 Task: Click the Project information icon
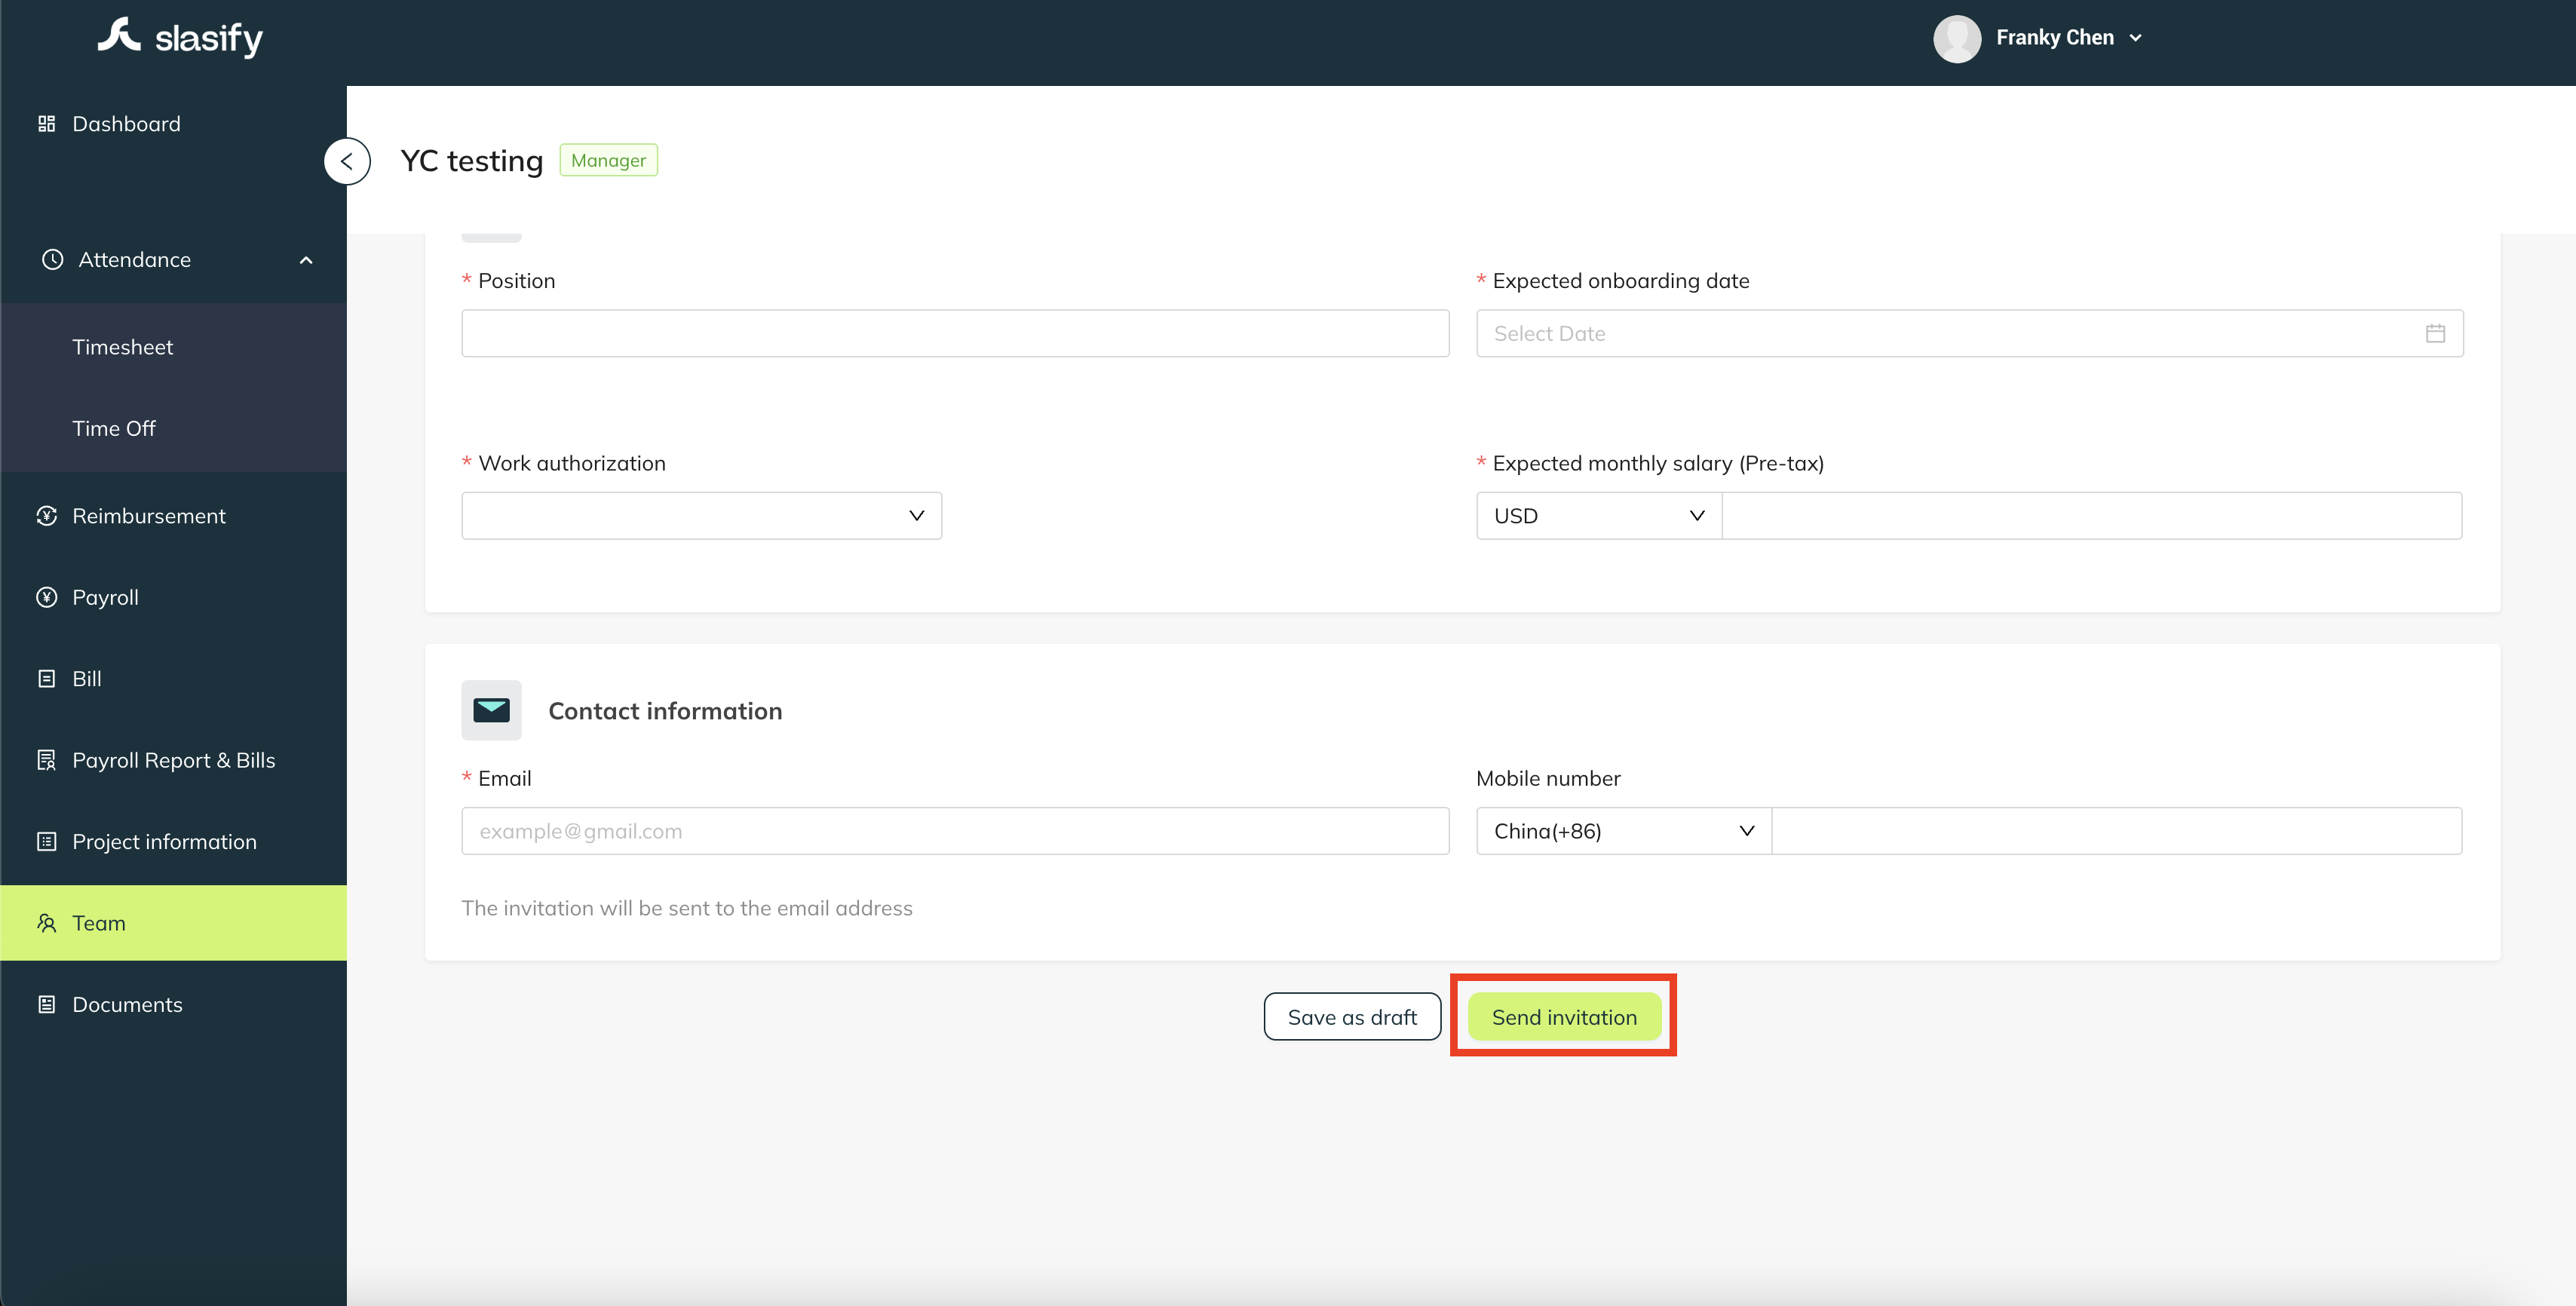pyautogui.click(x=46, y=842)
